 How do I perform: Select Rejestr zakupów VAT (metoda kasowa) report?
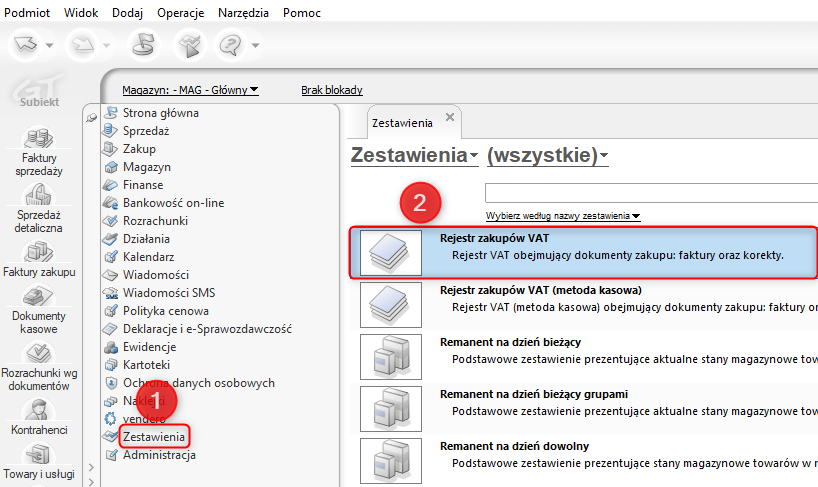coord(584,305)
